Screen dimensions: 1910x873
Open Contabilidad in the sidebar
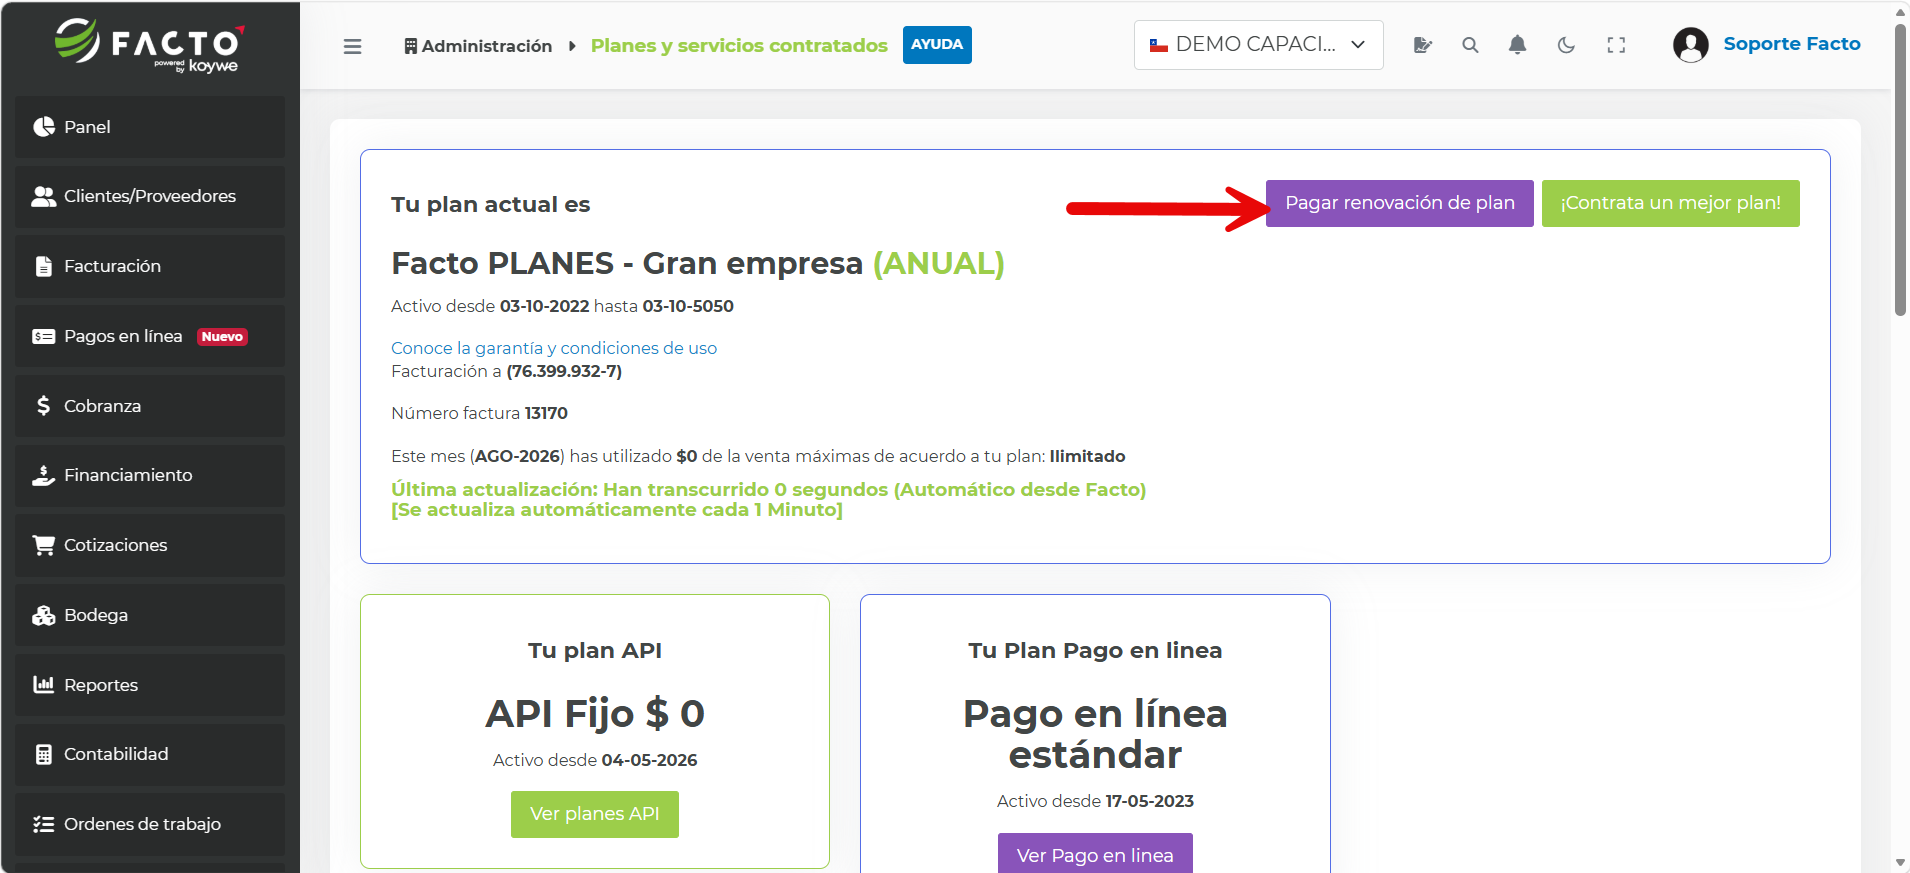[150, 754]
